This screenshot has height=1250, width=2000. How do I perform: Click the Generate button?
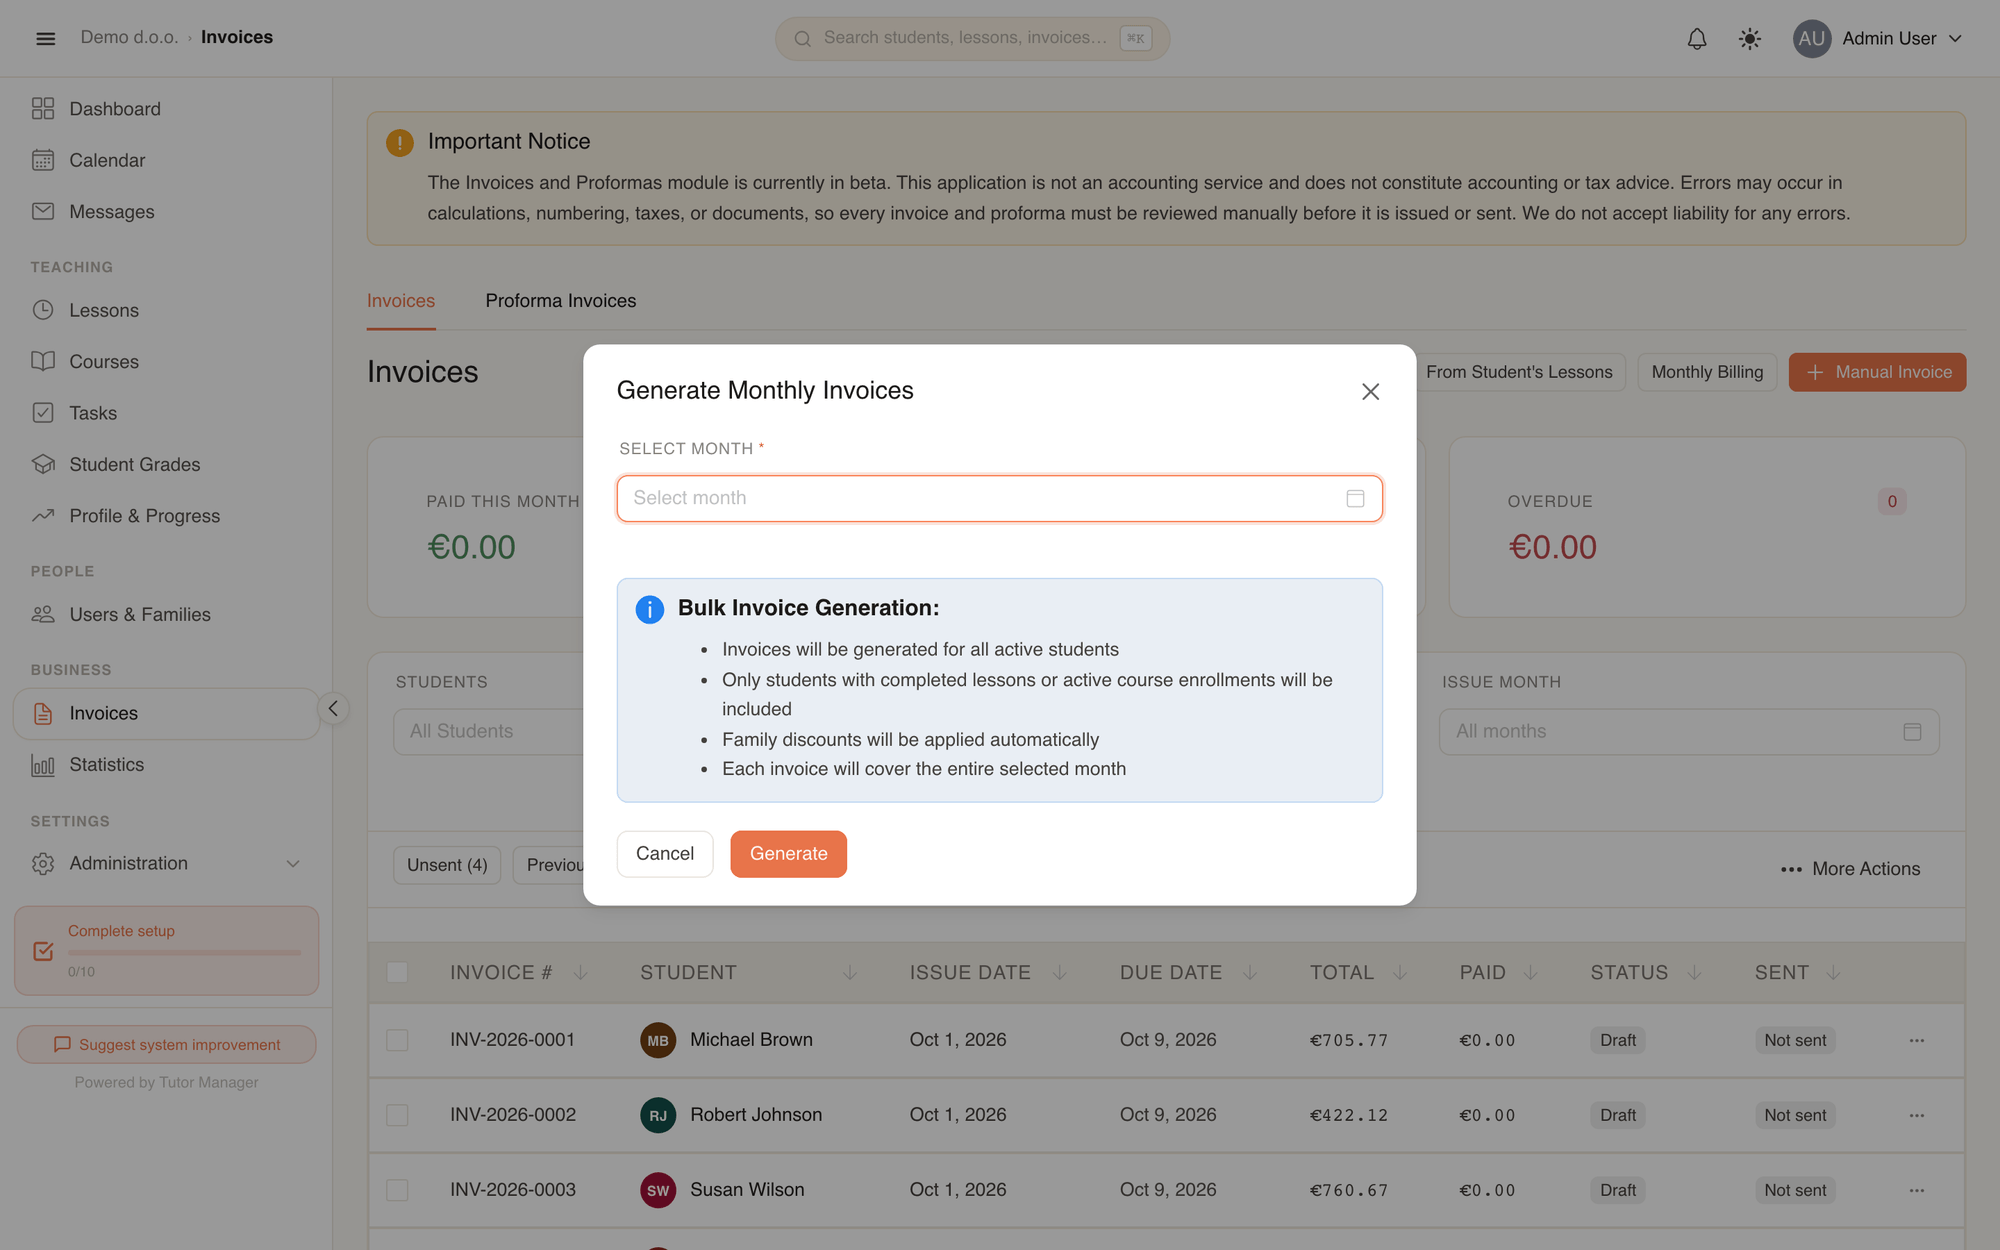pos(788,854)
